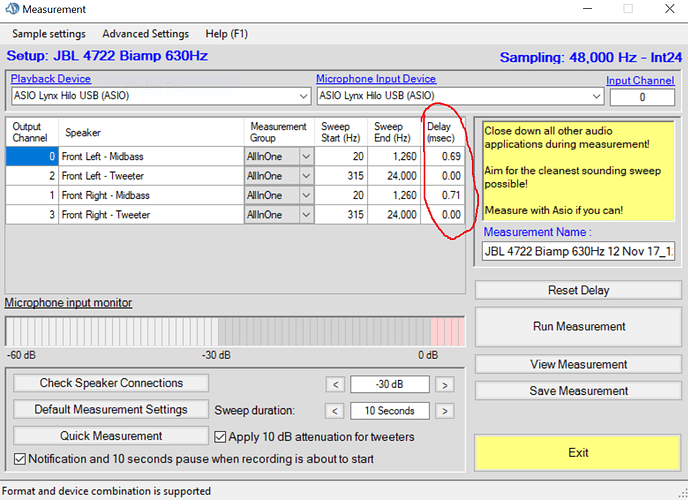Screen dimensions: 688x500
Task: Open the Help (F1) menu
Action: coord(226,33)
